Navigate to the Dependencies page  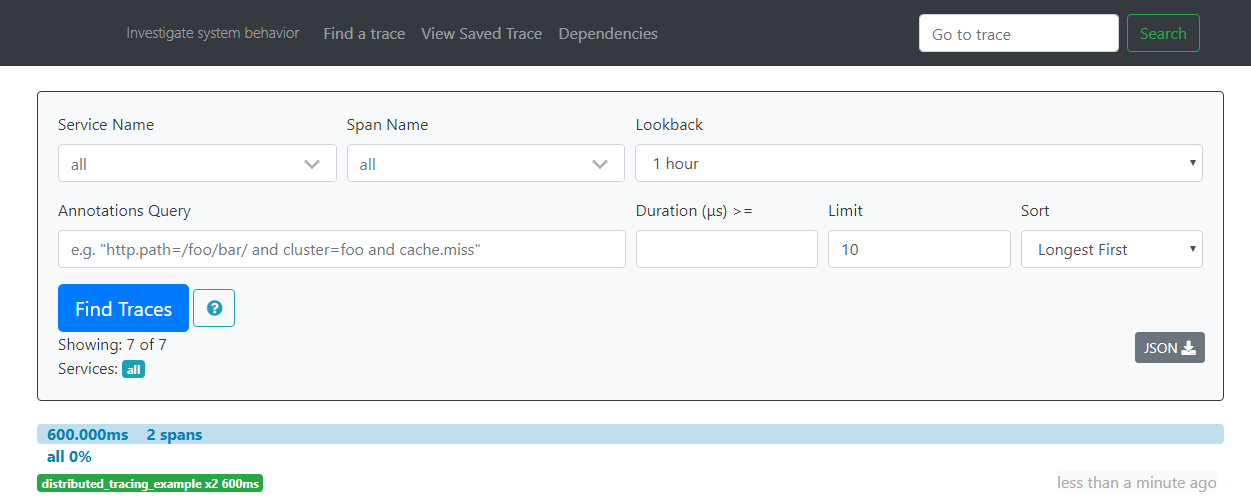tap(608, 34)
